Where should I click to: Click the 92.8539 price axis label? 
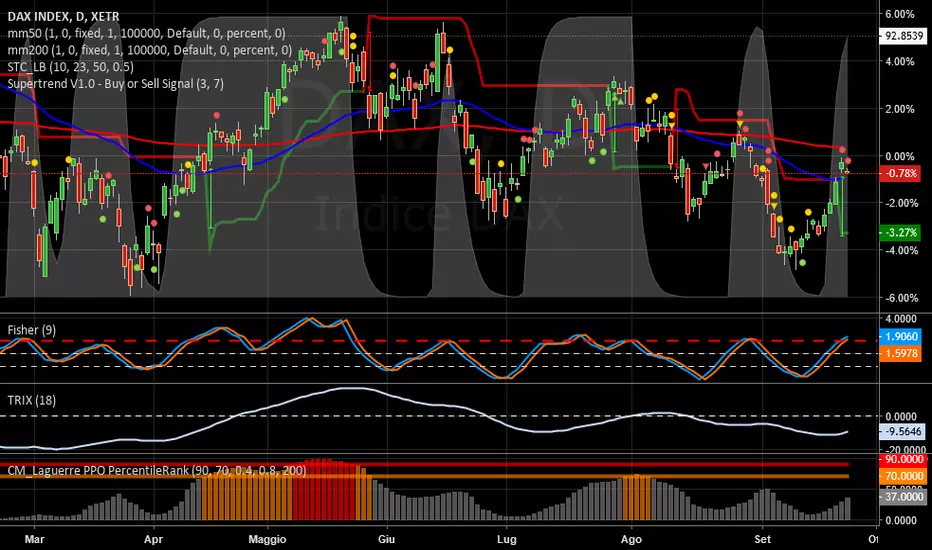click(903, 36)
